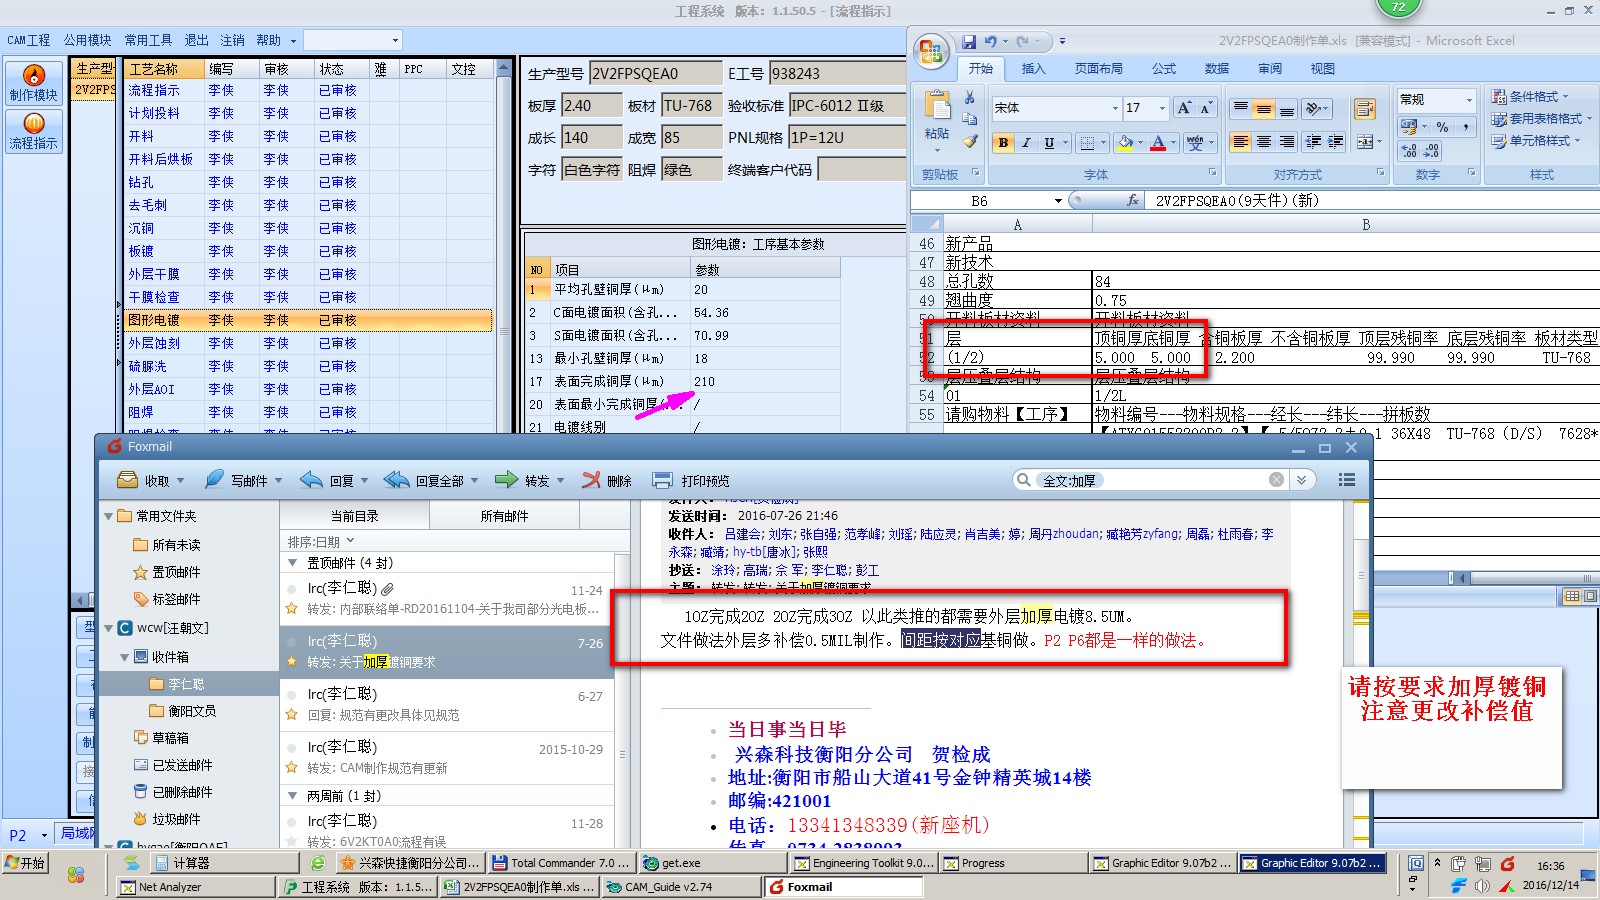Toggle Underline formatting in Excel
Image resolution: width=1600 pixels, height=900 pixels.
1049,143
